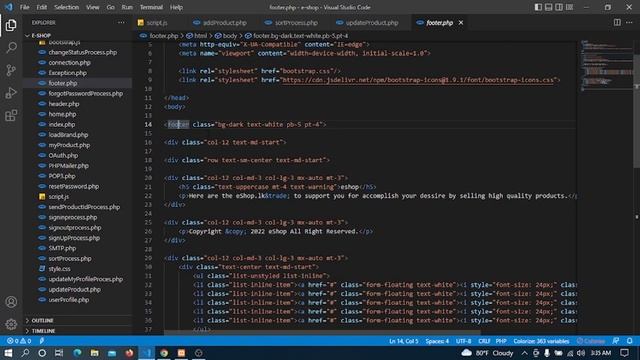Open the customize layout icon
640x360 pixels.
point(569,7)
